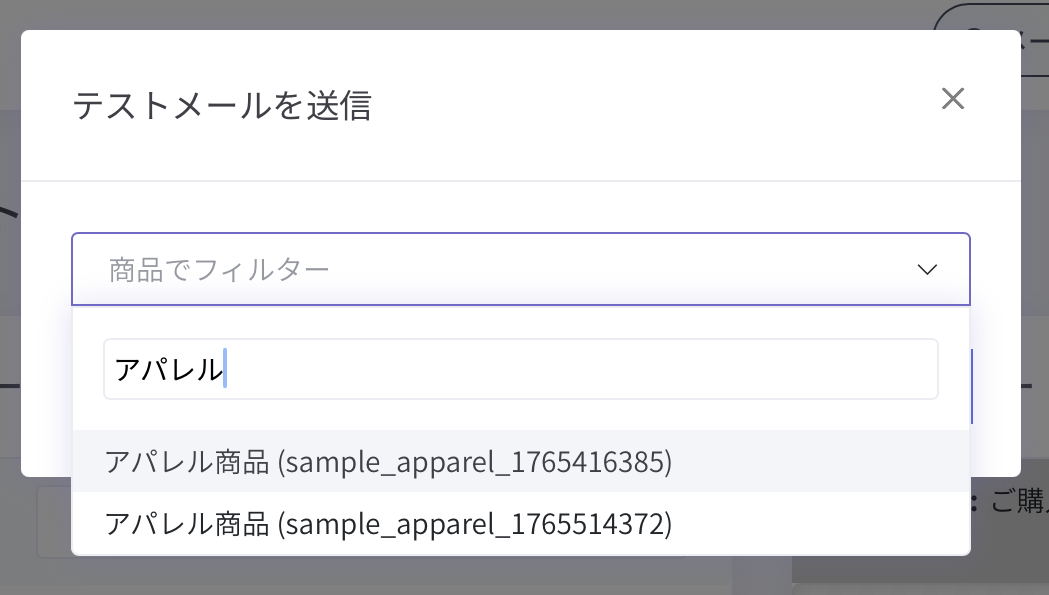Collapse the 商品でフィルター dropdown chevron
The height and width of the screenshot is (595, 1049).
click(x=927, y=269)
